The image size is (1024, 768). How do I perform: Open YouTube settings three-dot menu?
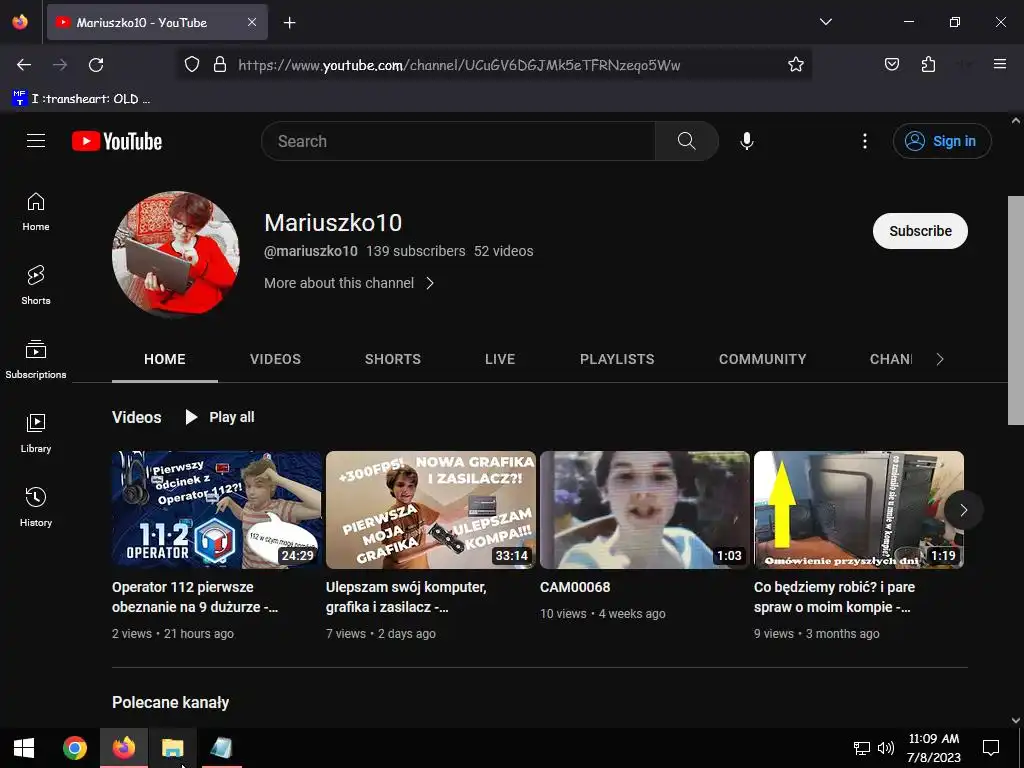pos(865,141)
